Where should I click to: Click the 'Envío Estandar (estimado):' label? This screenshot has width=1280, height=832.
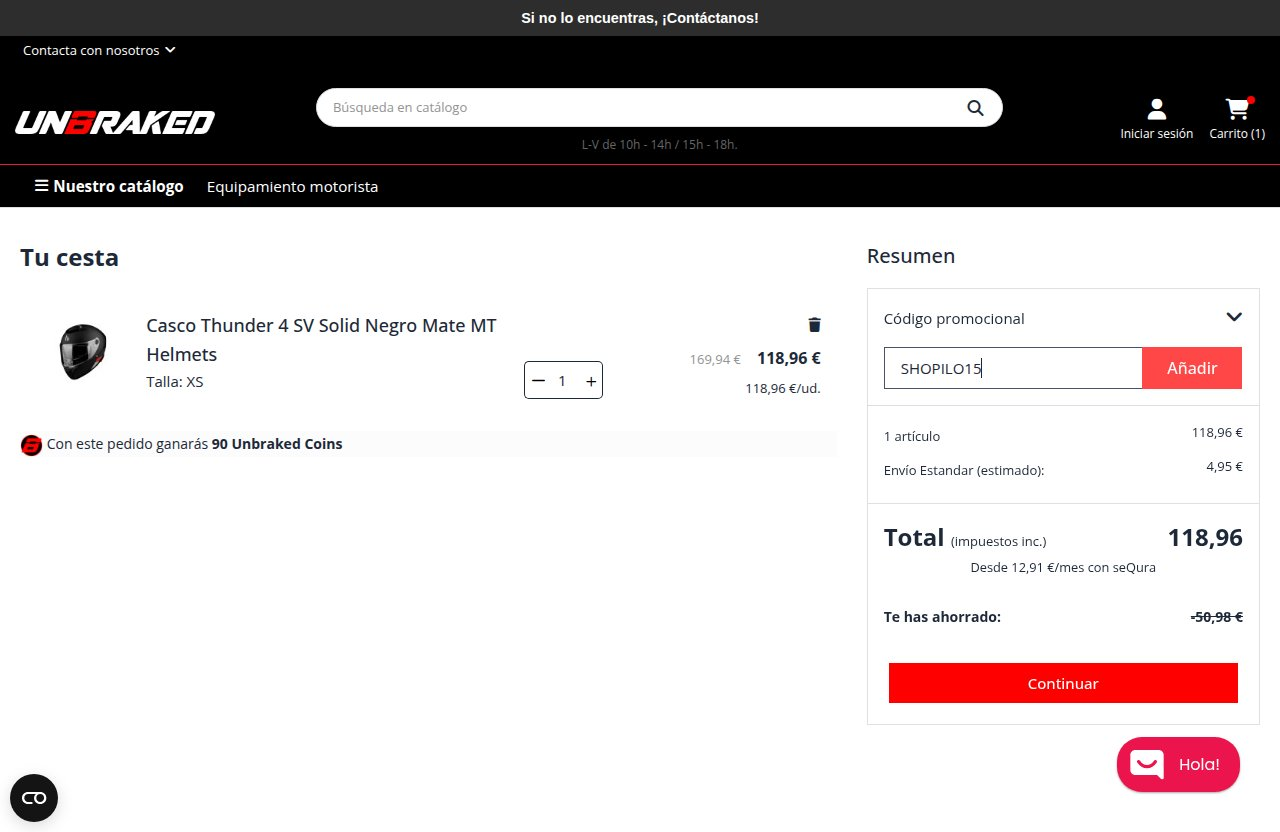[x=964, y=470]
